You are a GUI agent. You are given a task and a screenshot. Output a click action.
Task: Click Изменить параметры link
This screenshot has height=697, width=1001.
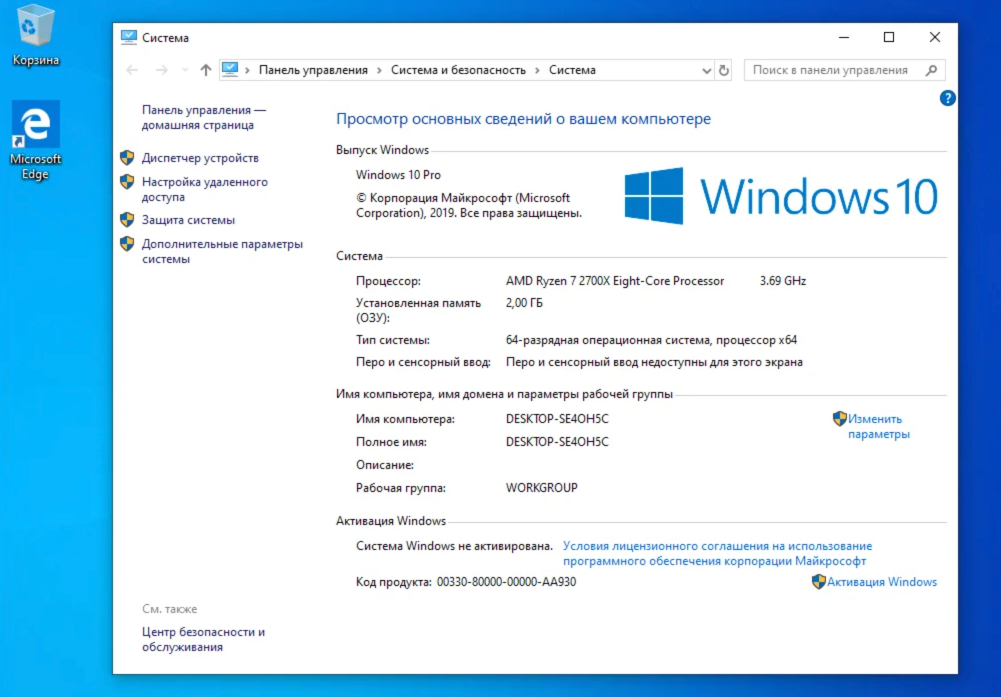click(x=878, y=426)
